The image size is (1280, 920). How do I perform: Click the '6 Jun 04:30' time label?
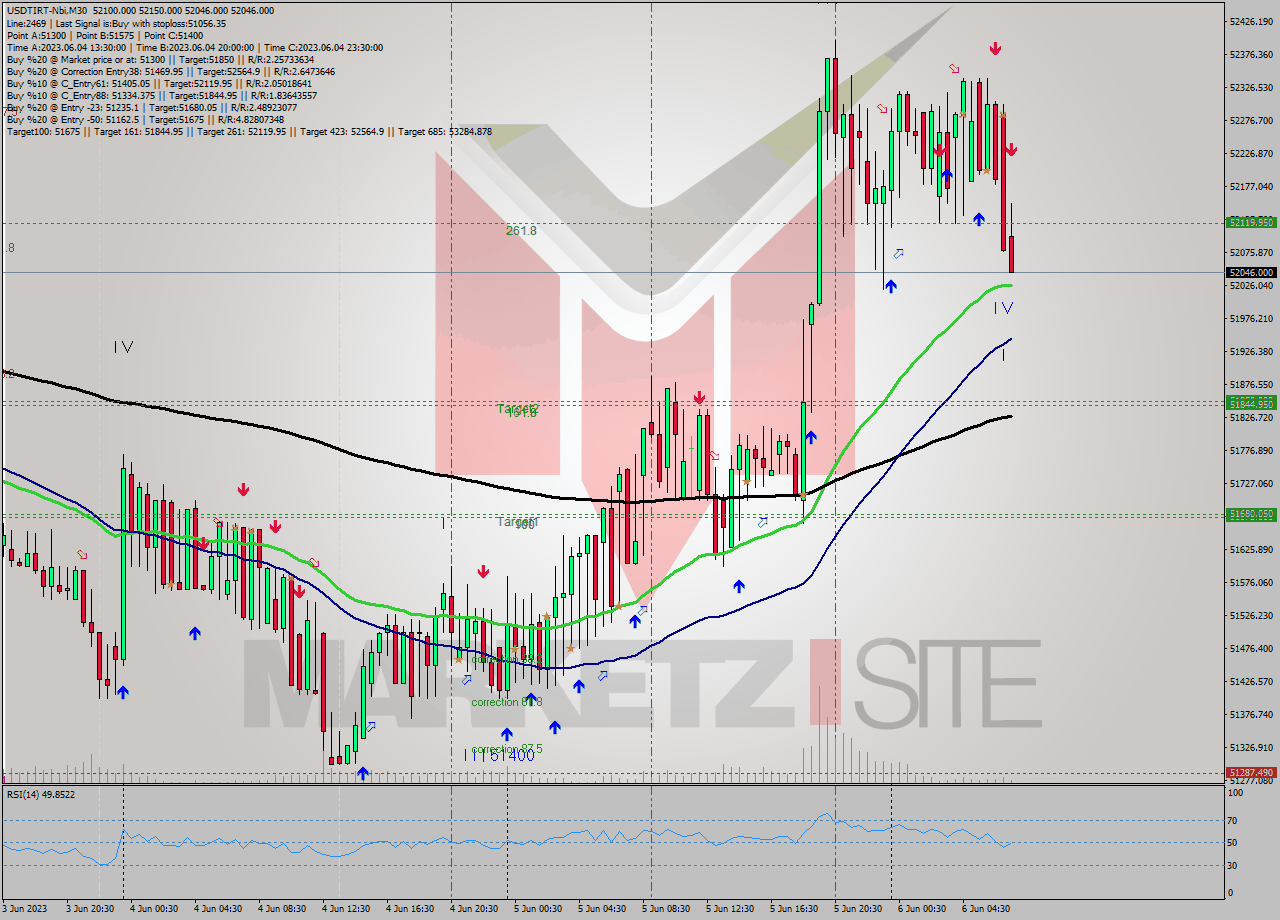[985, 909]
